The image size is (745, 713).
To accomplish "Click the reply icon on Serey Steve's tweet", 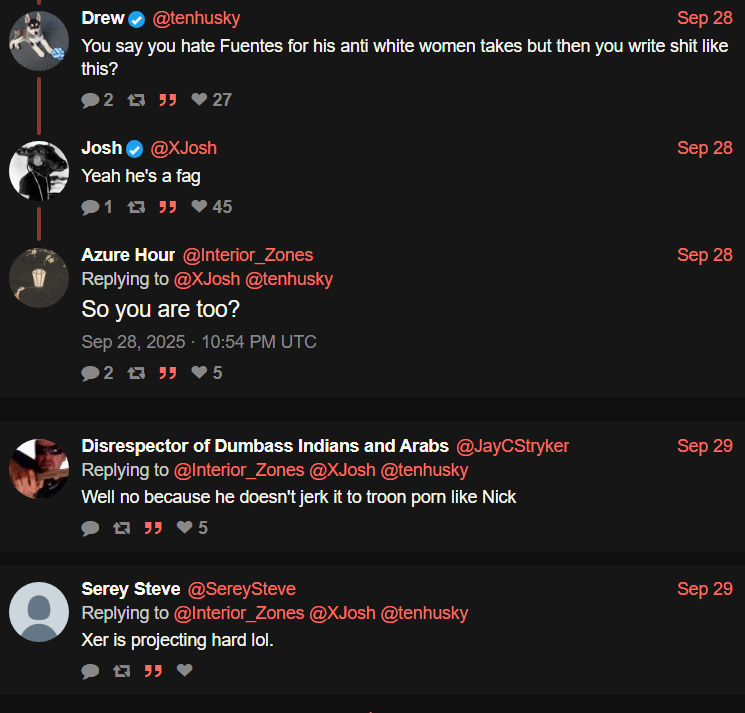I will tap(90, 671).
